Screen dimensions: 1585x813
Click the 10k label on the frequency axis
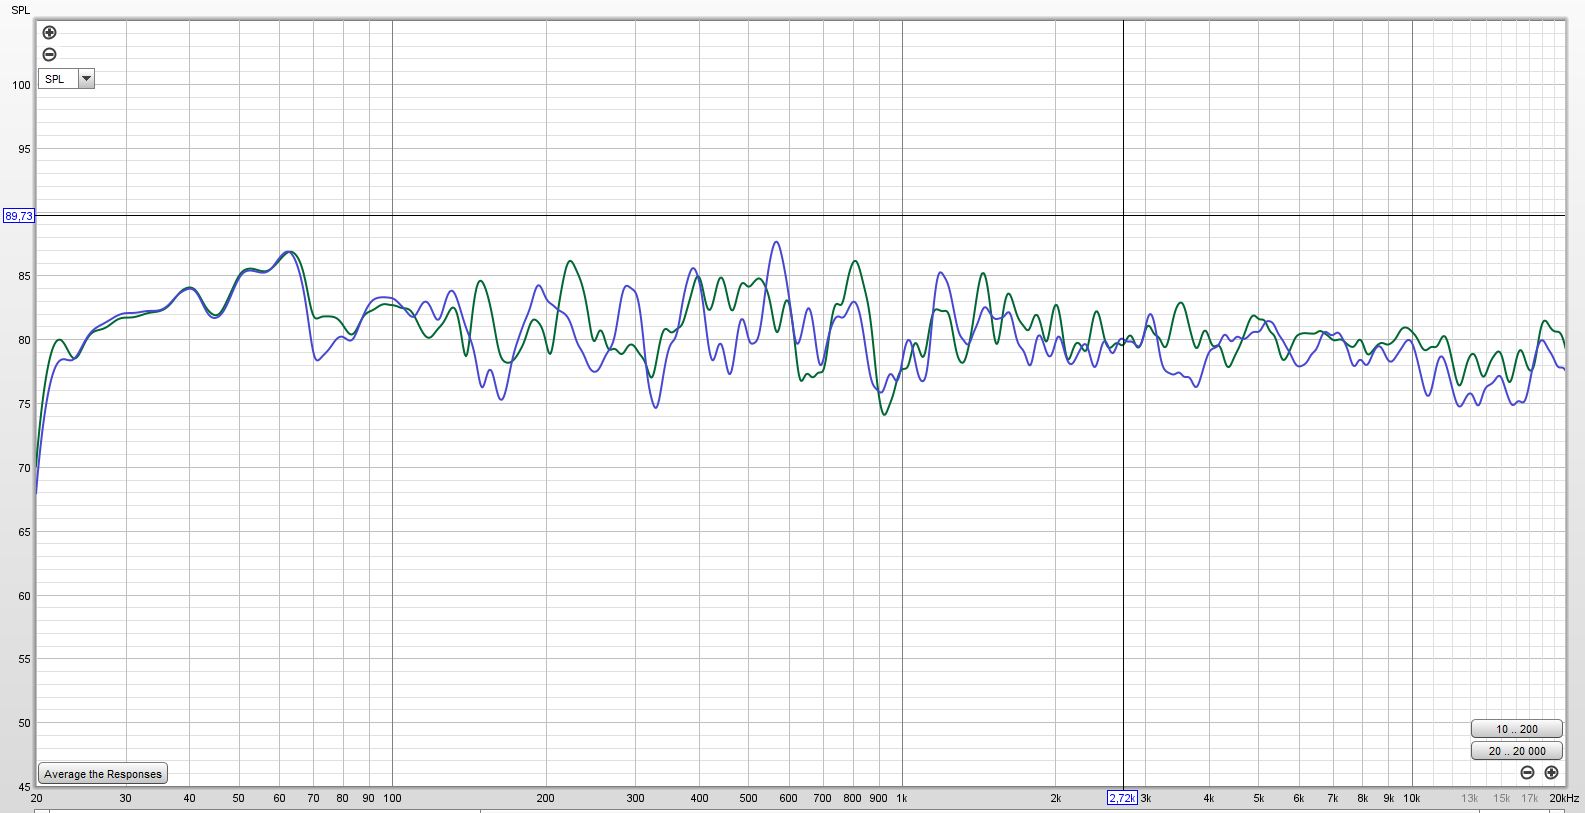point(1412,798)
